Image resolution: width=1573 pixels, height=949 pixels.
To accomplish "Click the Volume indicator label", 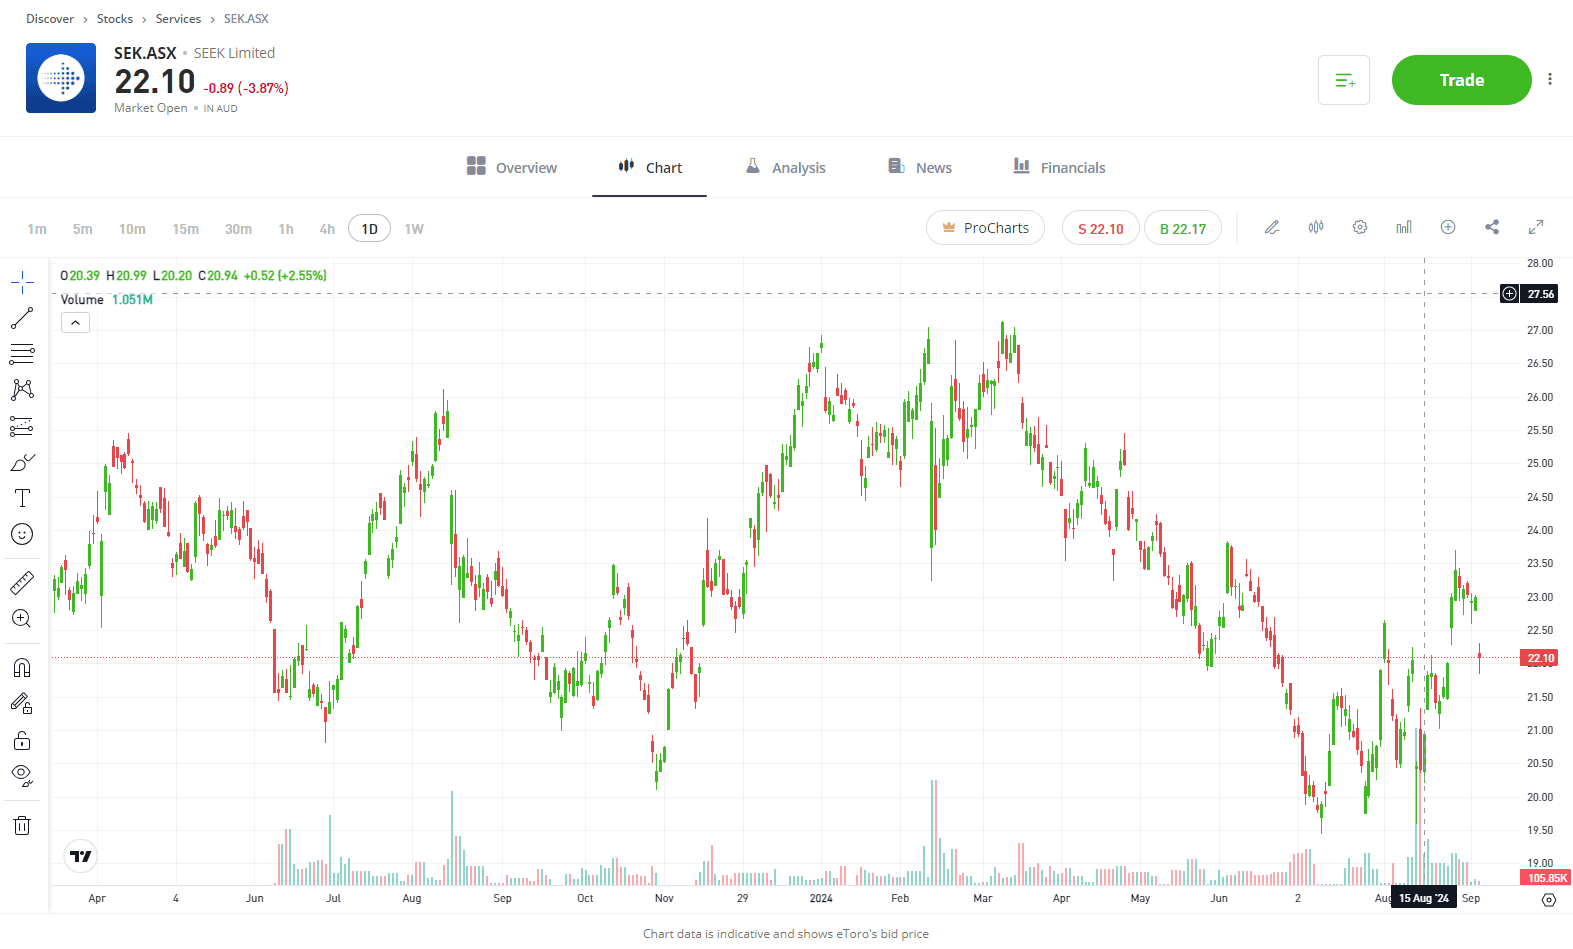I will (x=82, y=300).
